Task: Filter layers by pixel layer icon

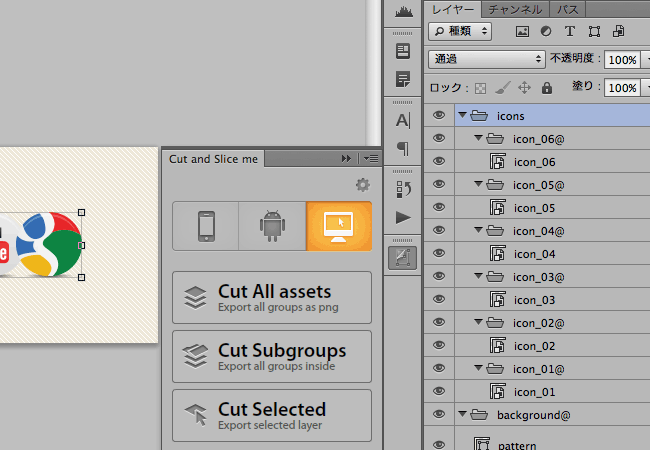Action: 522,31
